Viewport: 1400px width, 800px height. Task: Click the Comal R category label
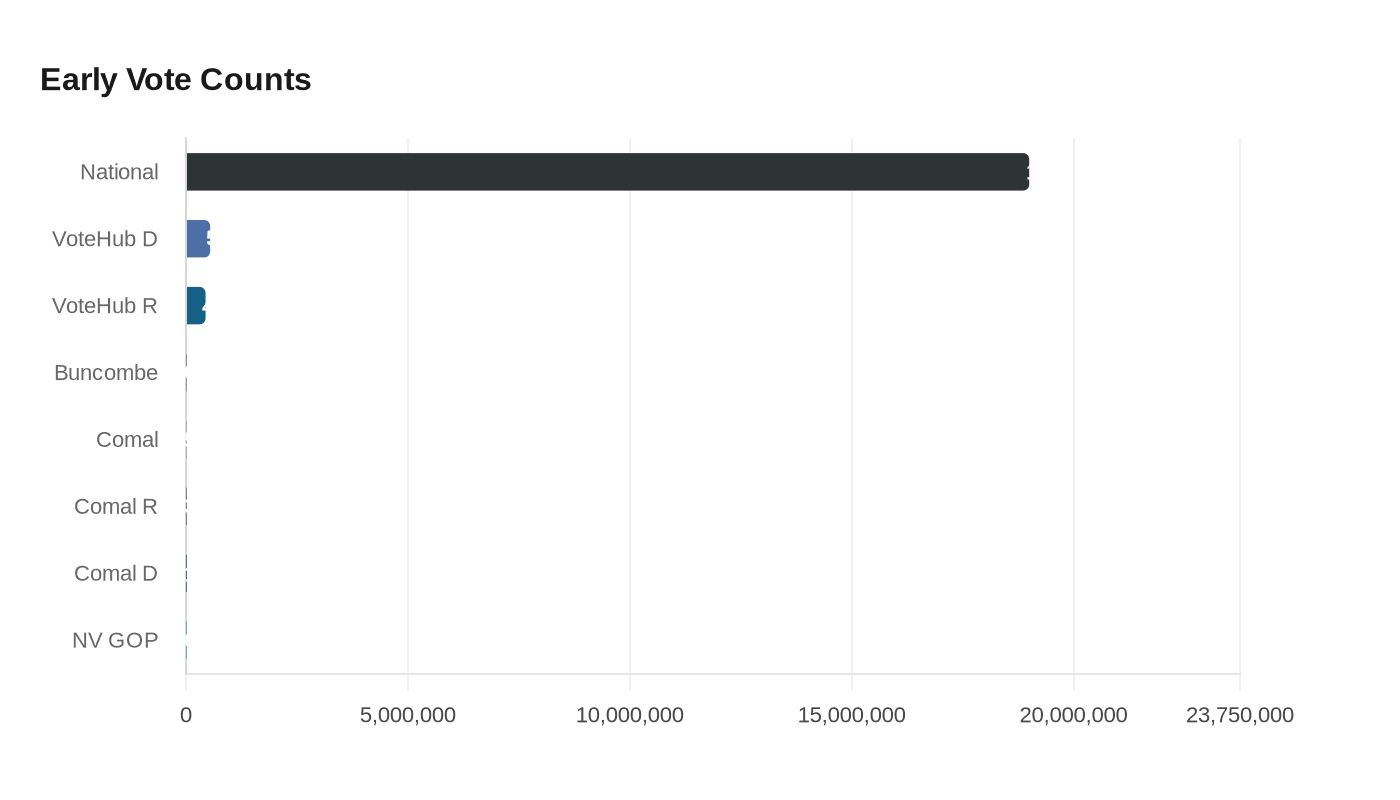pyautogui.click(x=116, y=506)
